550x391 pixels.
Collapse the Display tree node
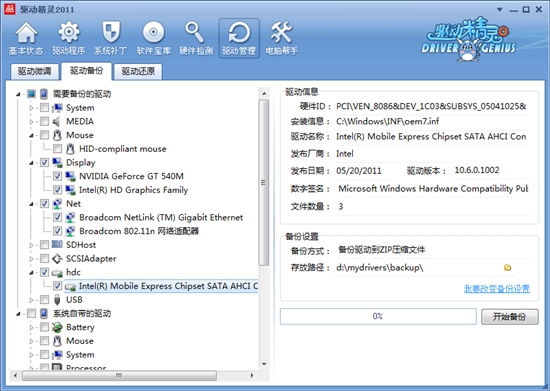pyautogui.click(x=32, y=163)
